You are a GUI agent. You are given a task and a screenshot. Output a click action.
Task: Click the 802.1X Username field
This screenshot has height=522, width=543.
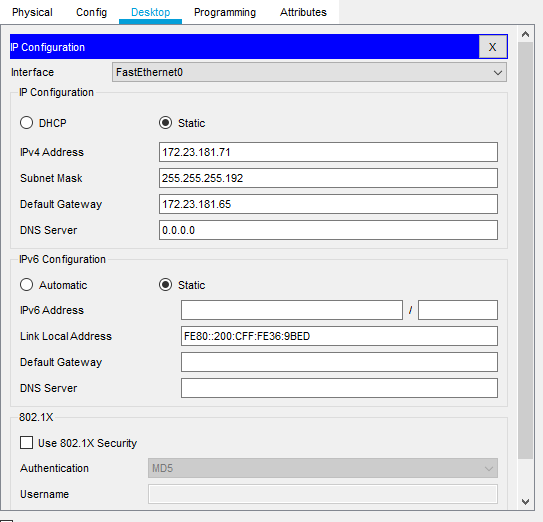323,494
